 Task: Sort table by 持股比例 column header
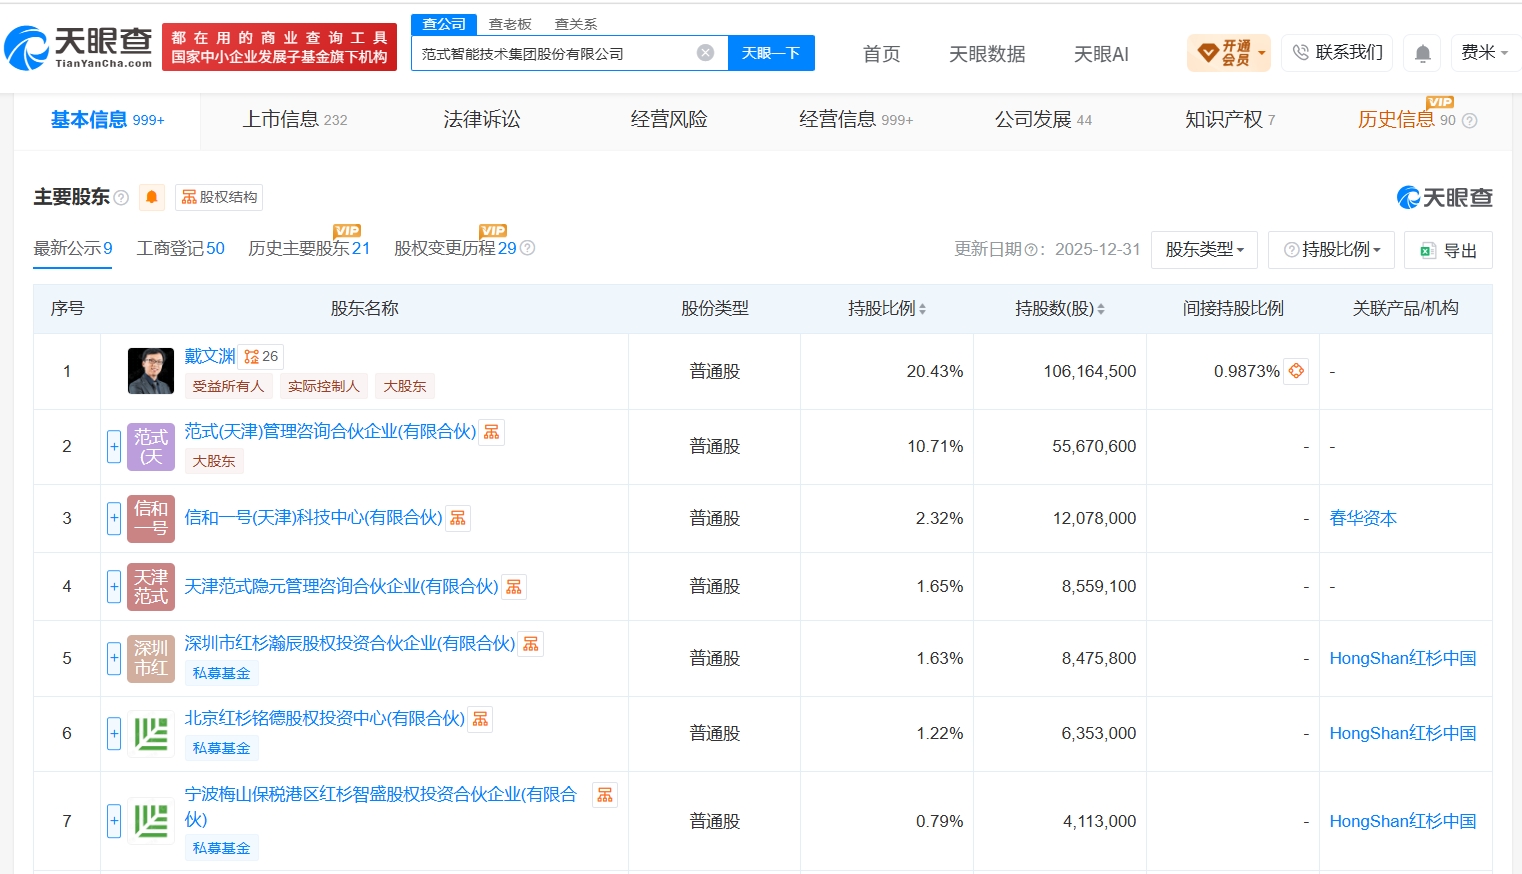(886, 309)
